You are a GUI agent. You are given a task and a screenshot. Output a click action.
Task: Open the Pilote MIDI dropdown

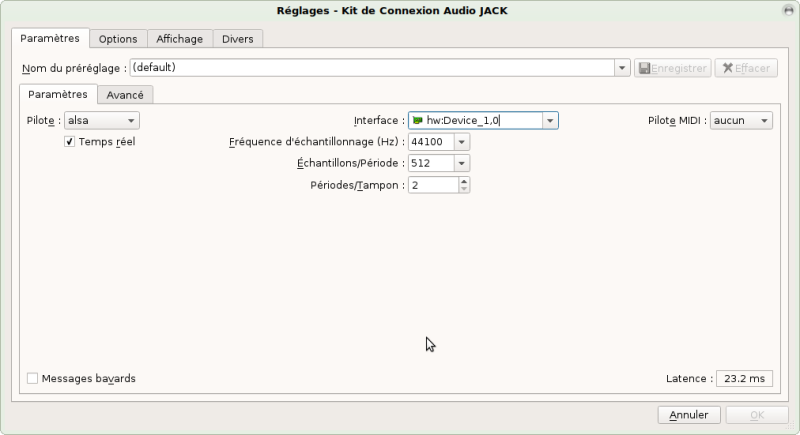[x=741, y=120]
